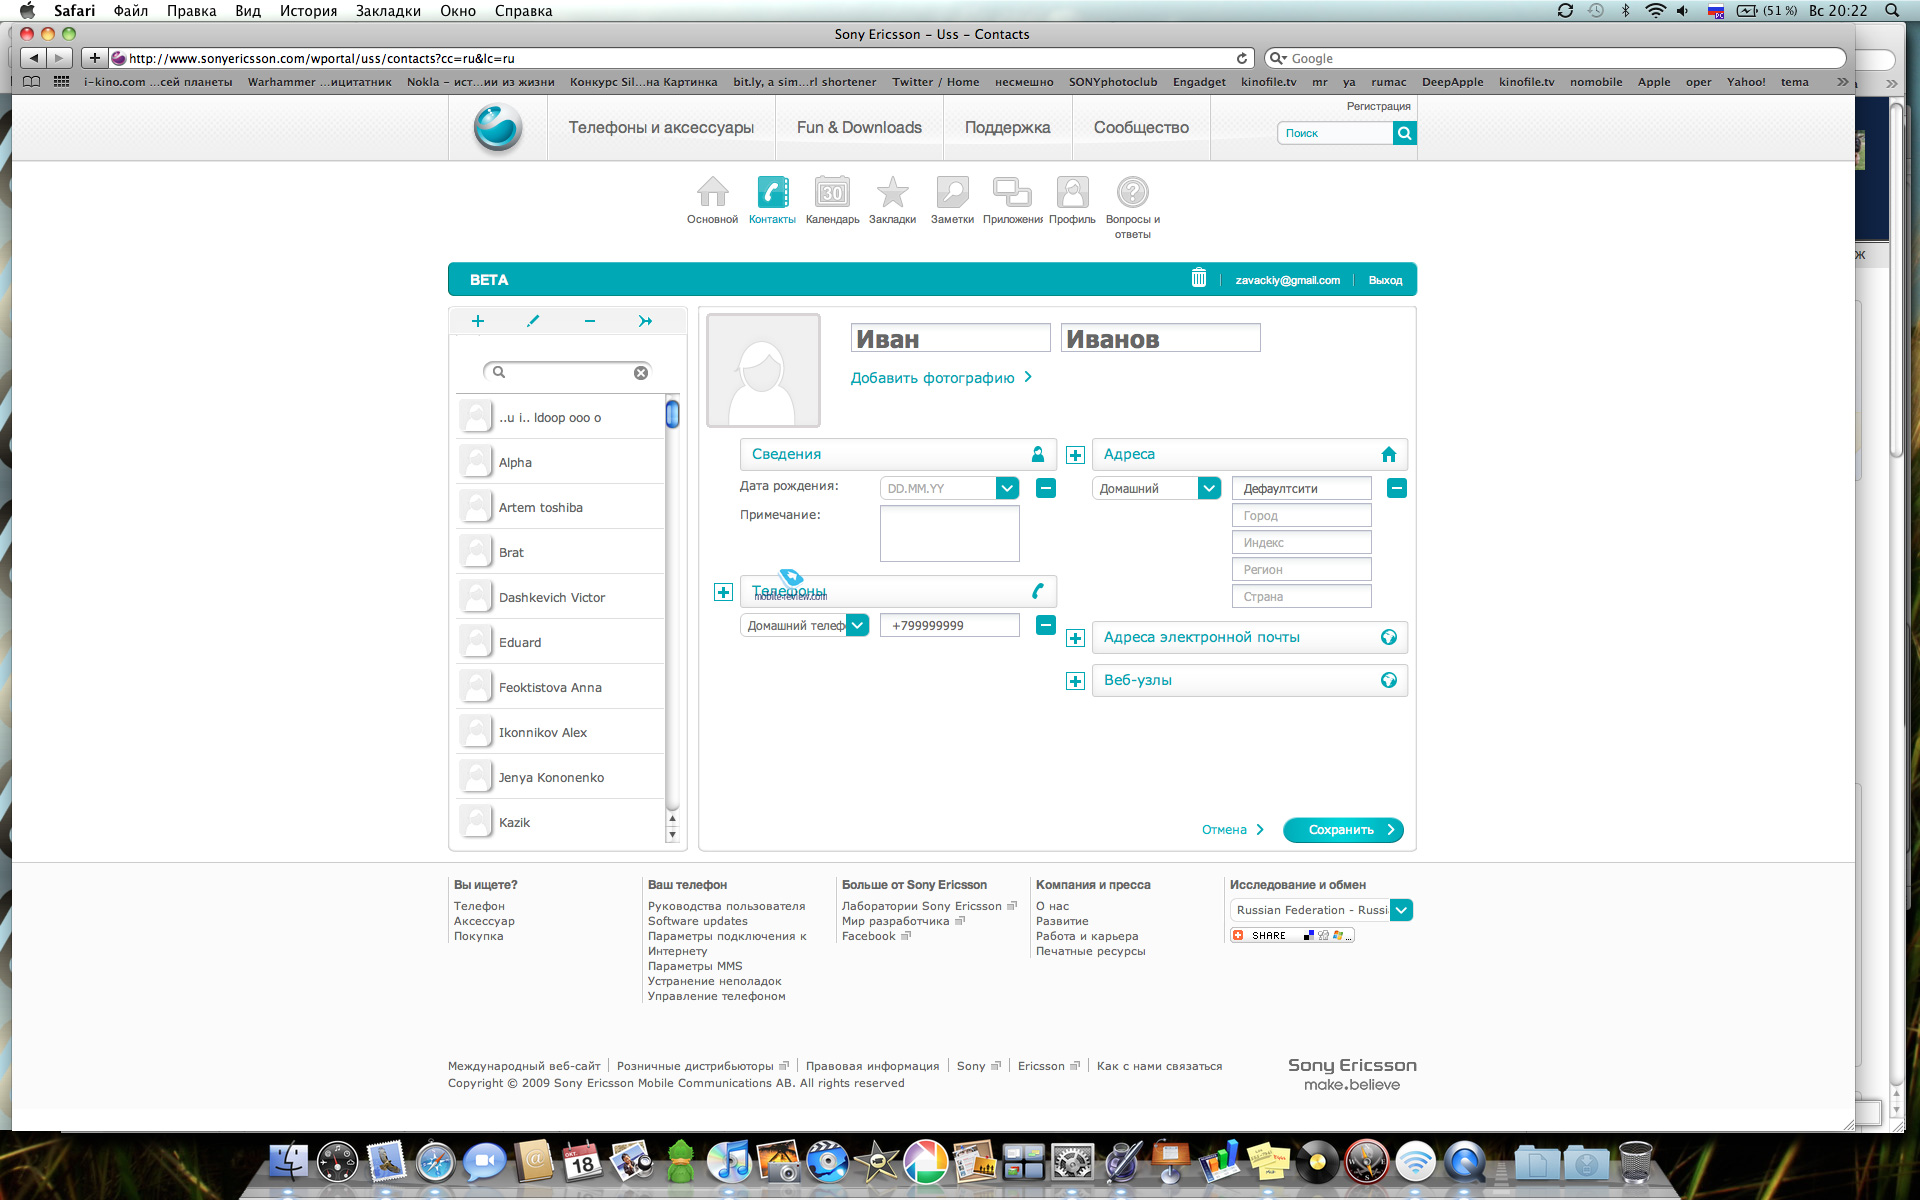The width and height of the screenshot is (1920, 1200).
Task: Open the birthday date dropdown
Action: tap(1007, 488)
